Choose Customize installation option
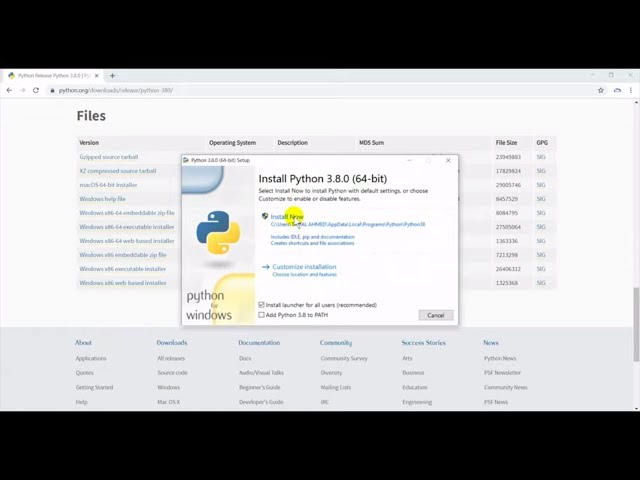This screenshot has height=480, width=640. click(304, 267)
